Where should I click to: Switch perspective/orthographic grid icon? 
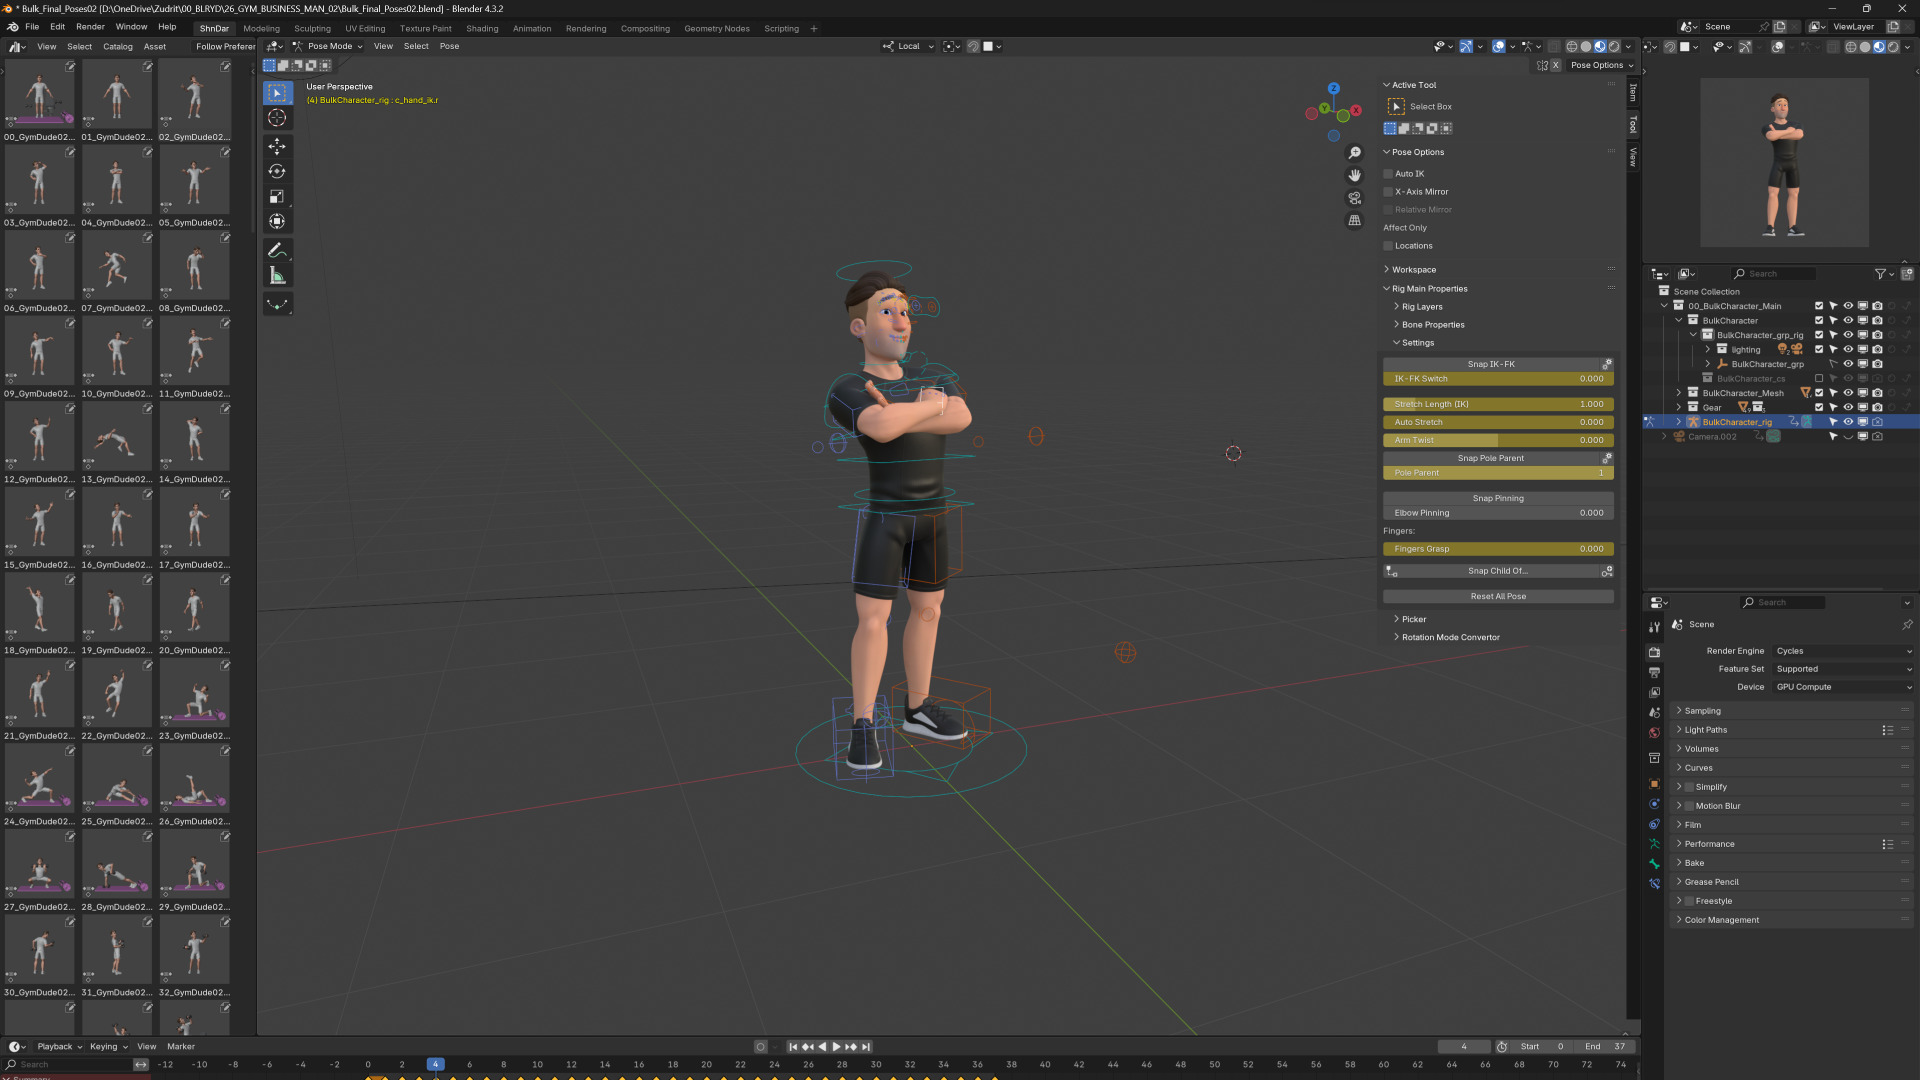click(1355, 220)
